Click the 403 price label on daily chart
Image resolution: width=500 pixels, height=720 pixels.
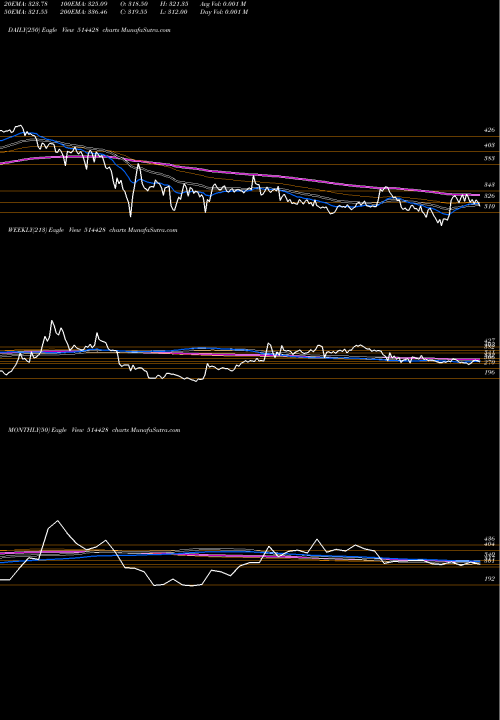(x=489, y=145)
